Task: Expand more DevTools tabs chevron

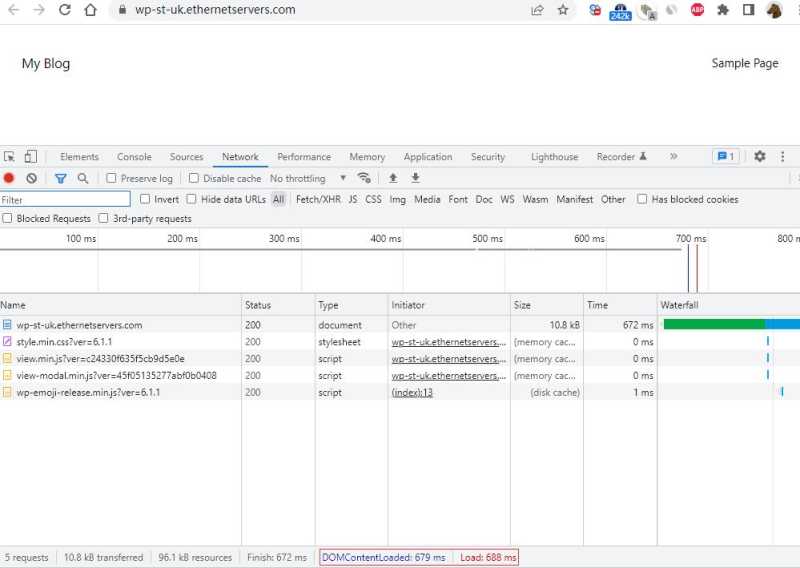Action: coord(673,156)
